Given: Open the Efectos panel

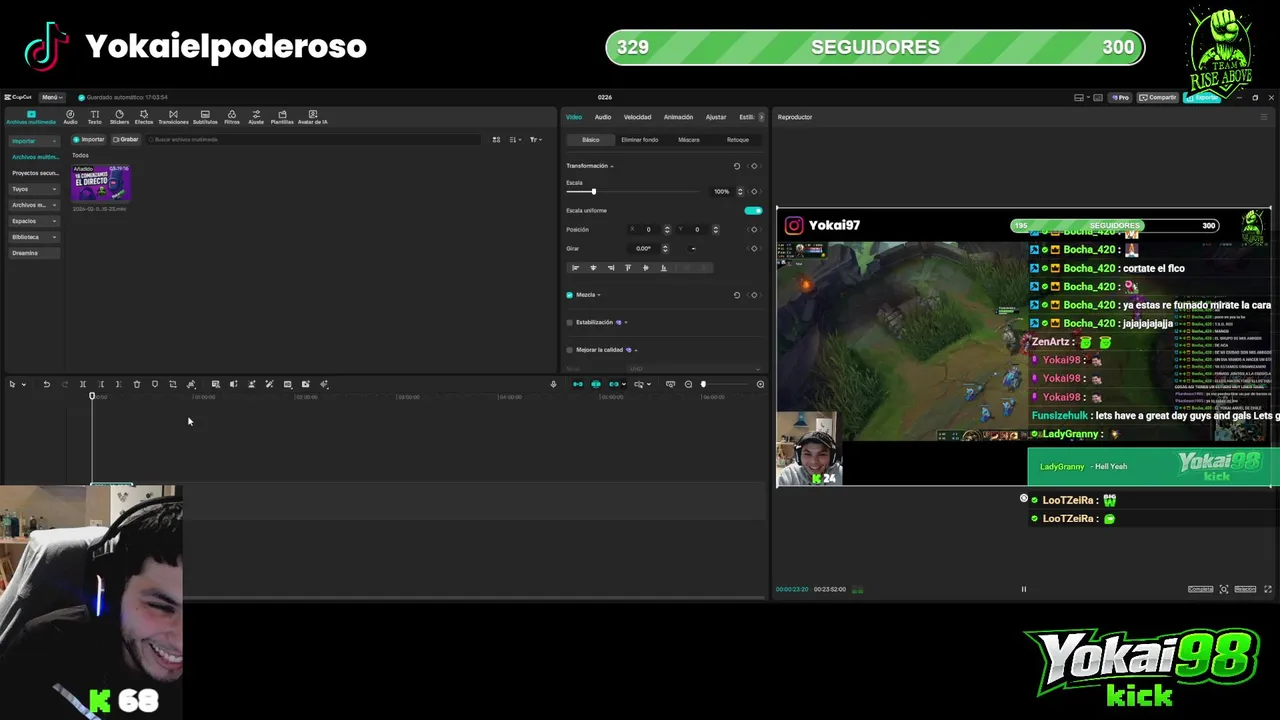Looking at the screenshot, I should pos(144,117).
